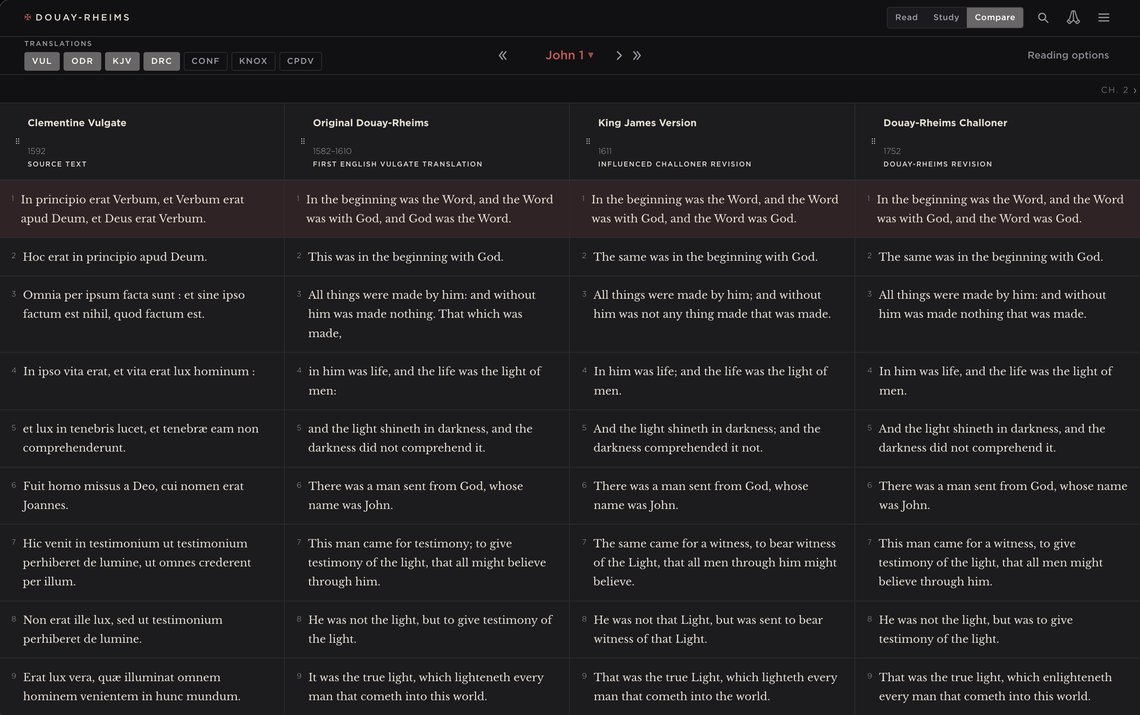Disable the KJV translation
Viewport: 1140px width, 715px height.
(x=122, y=60)
